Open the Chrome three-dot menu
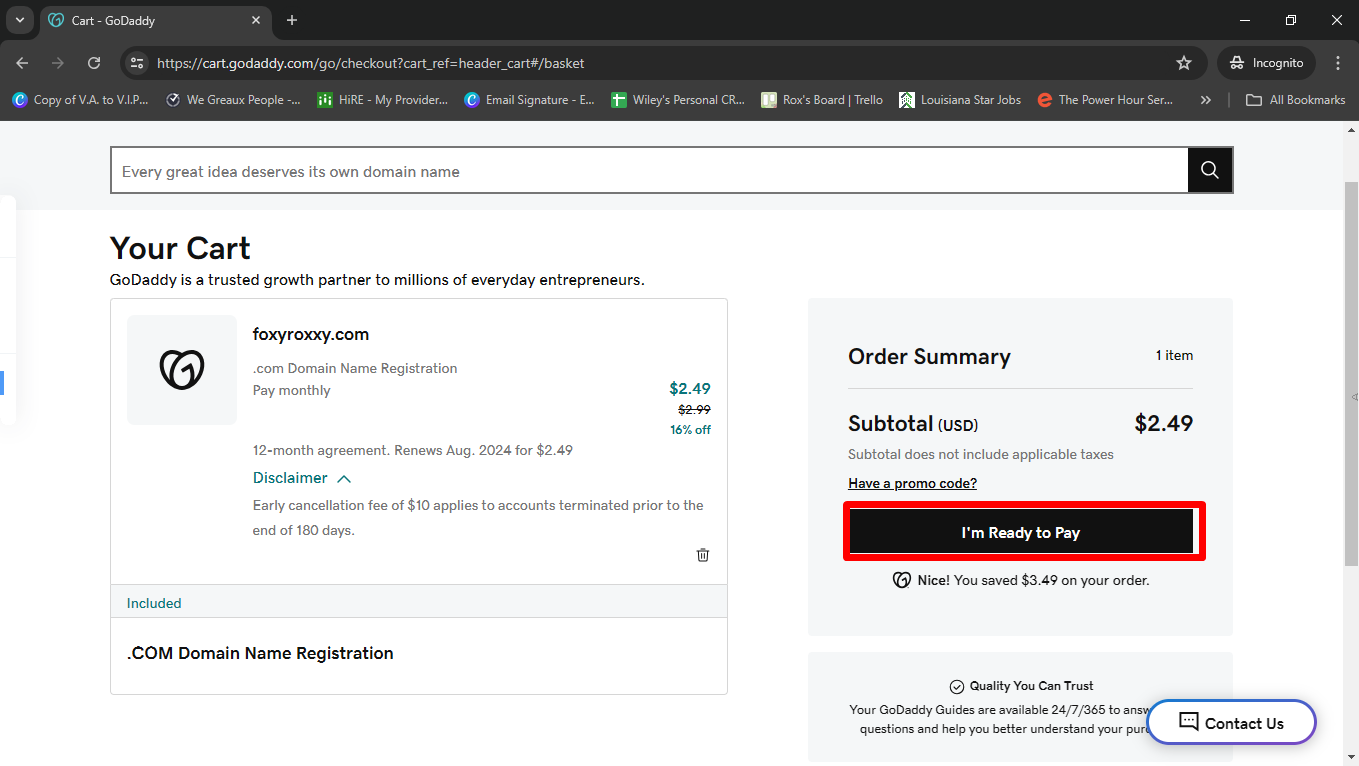1359x766 pixels. click(1338, 63)
